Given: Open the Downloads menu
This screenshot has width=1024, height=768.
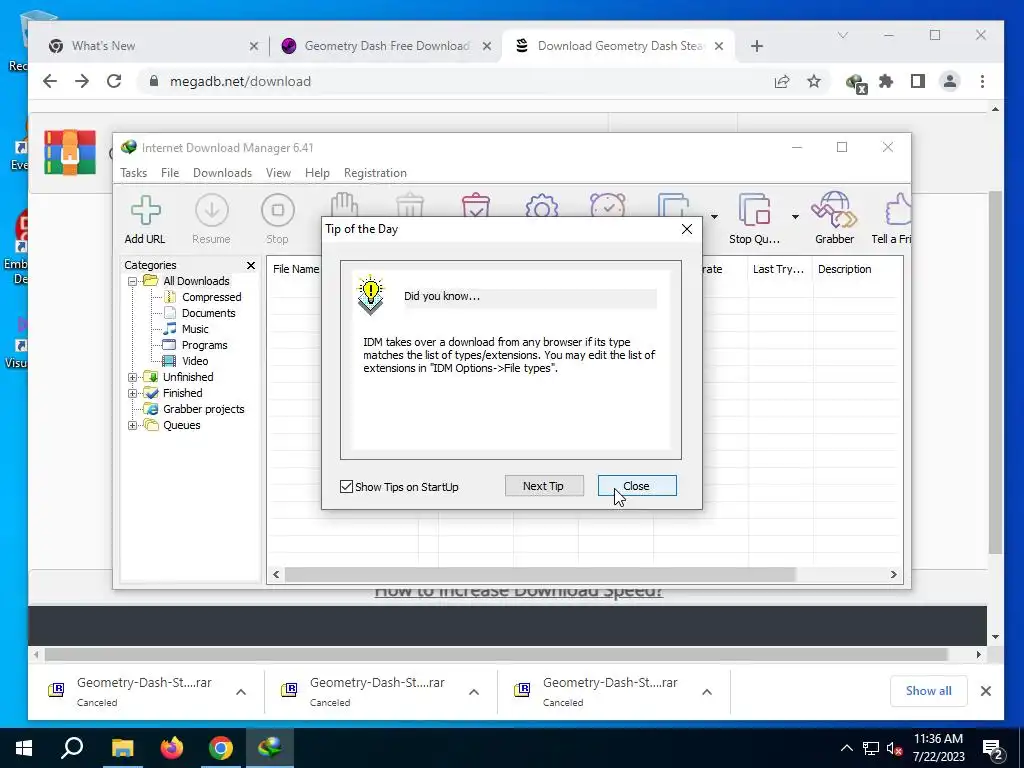Looking at the screenshot, I should (222, 173).
